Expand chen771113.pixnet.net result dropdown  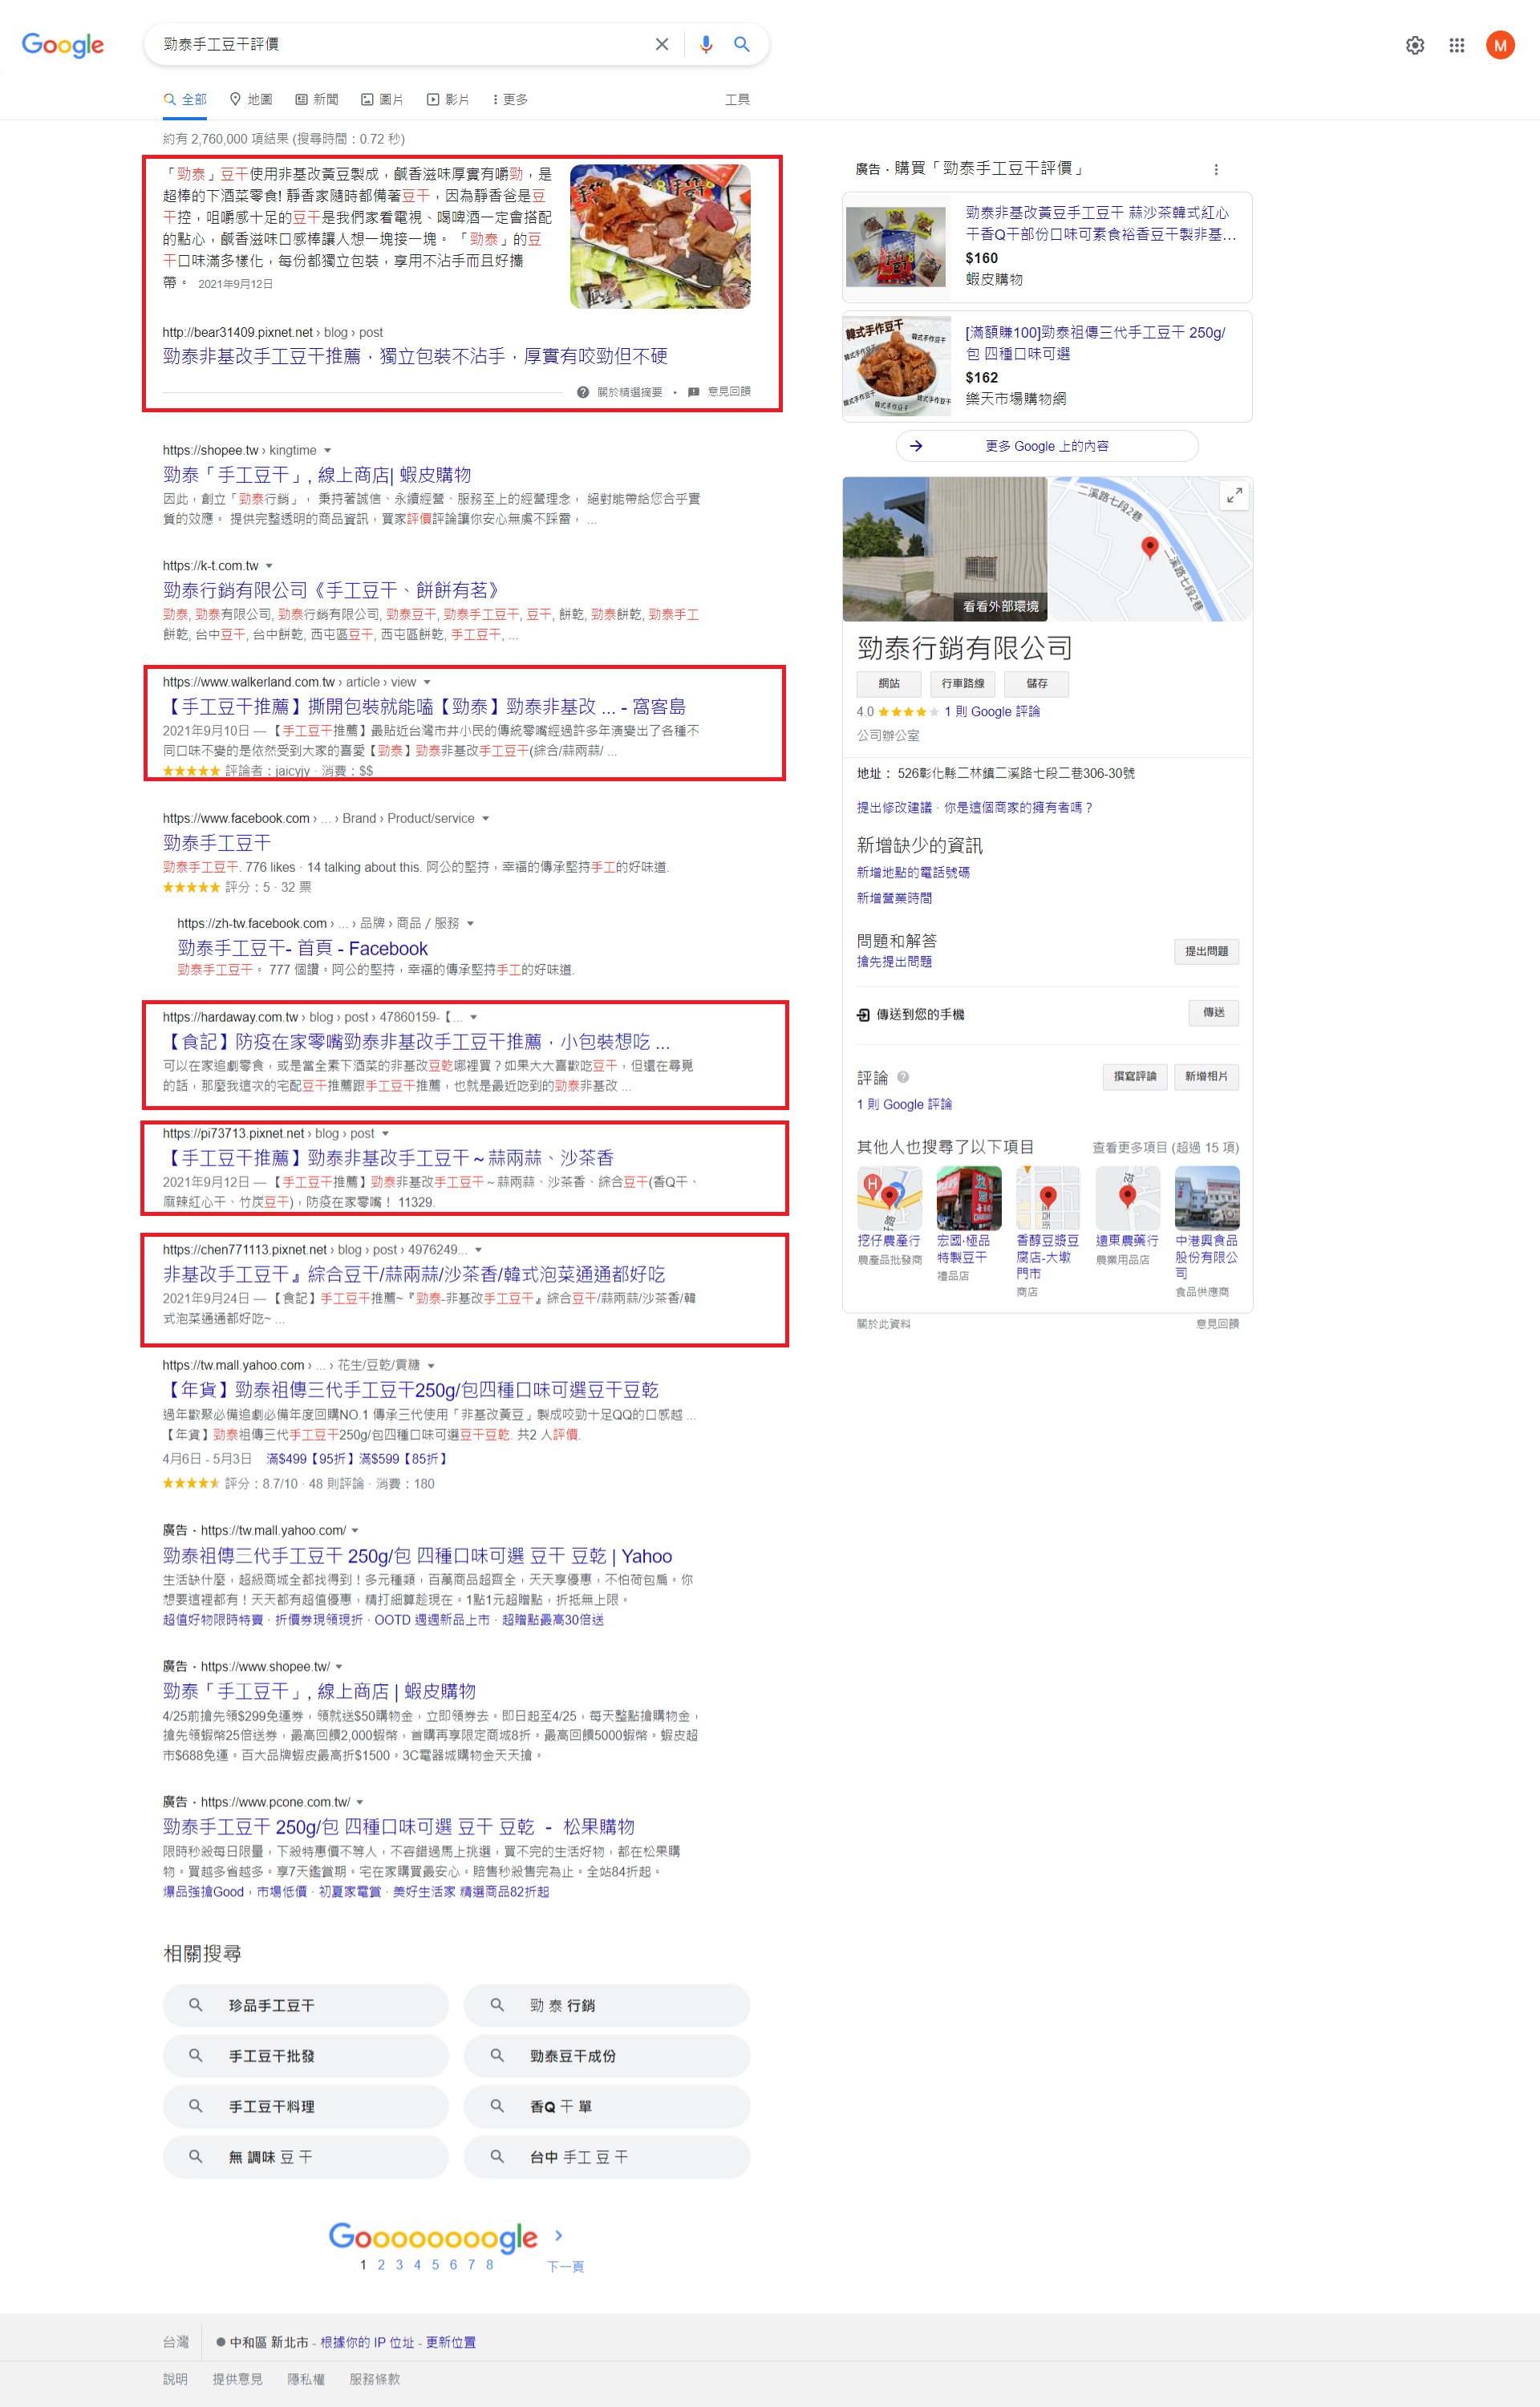tap(478, 1250)
